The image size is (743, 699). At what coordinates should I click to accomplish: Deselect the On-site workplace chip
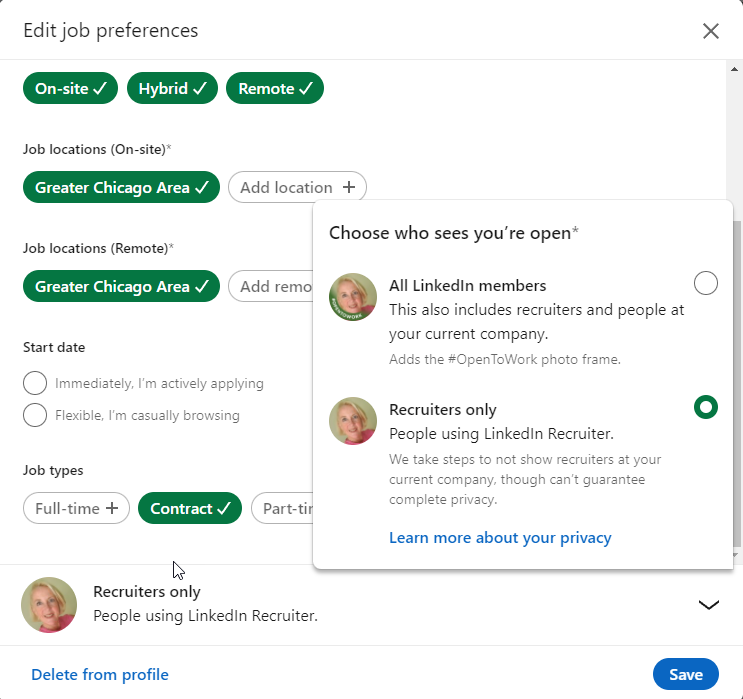[70, 88]
